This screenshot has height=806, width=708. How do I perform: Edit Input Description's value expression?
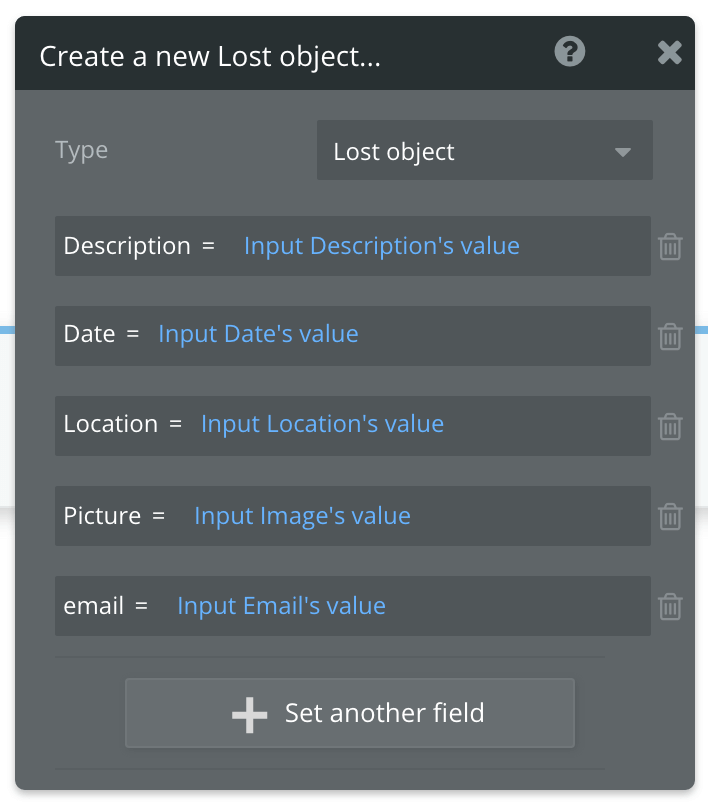pyautogui.click(x=381, y=246)
